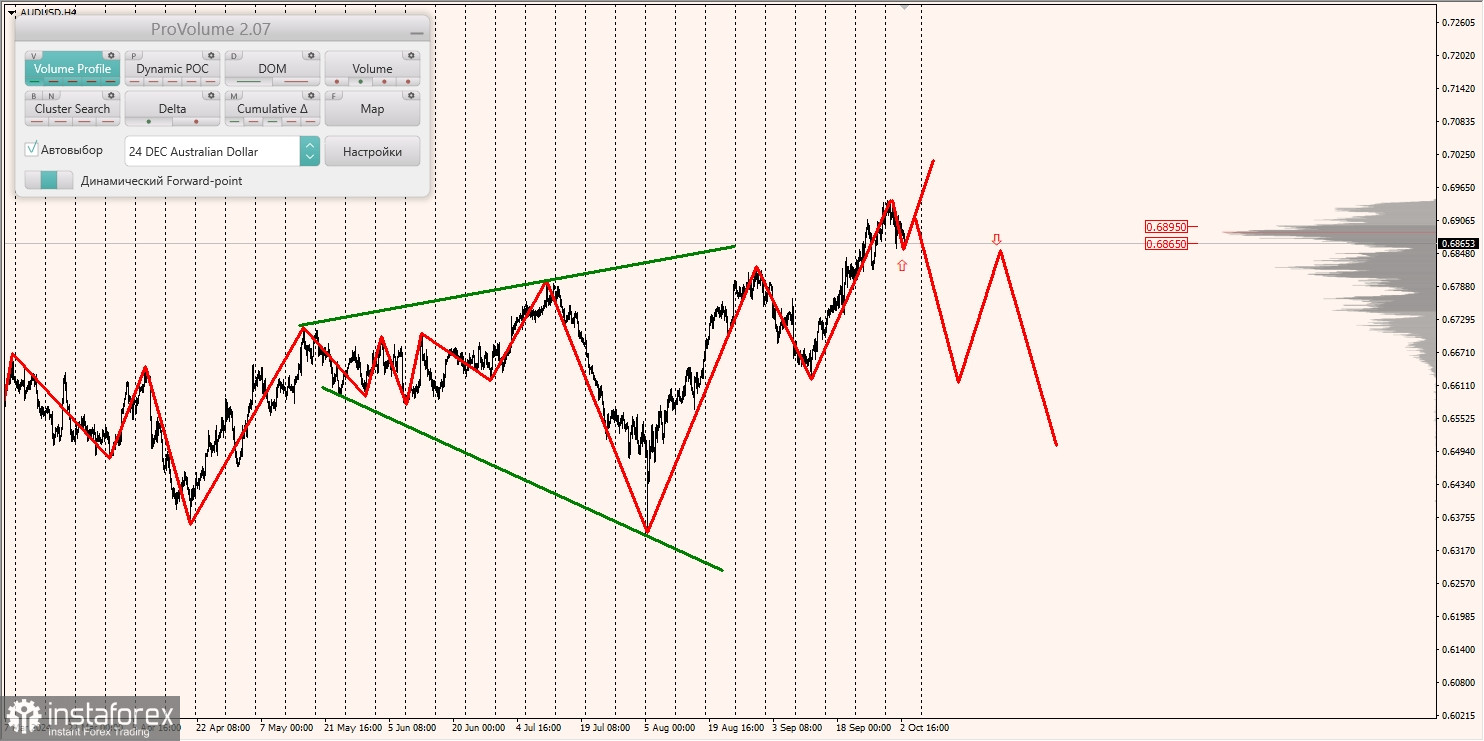Toggle the Delta indicator

point(172,109)
